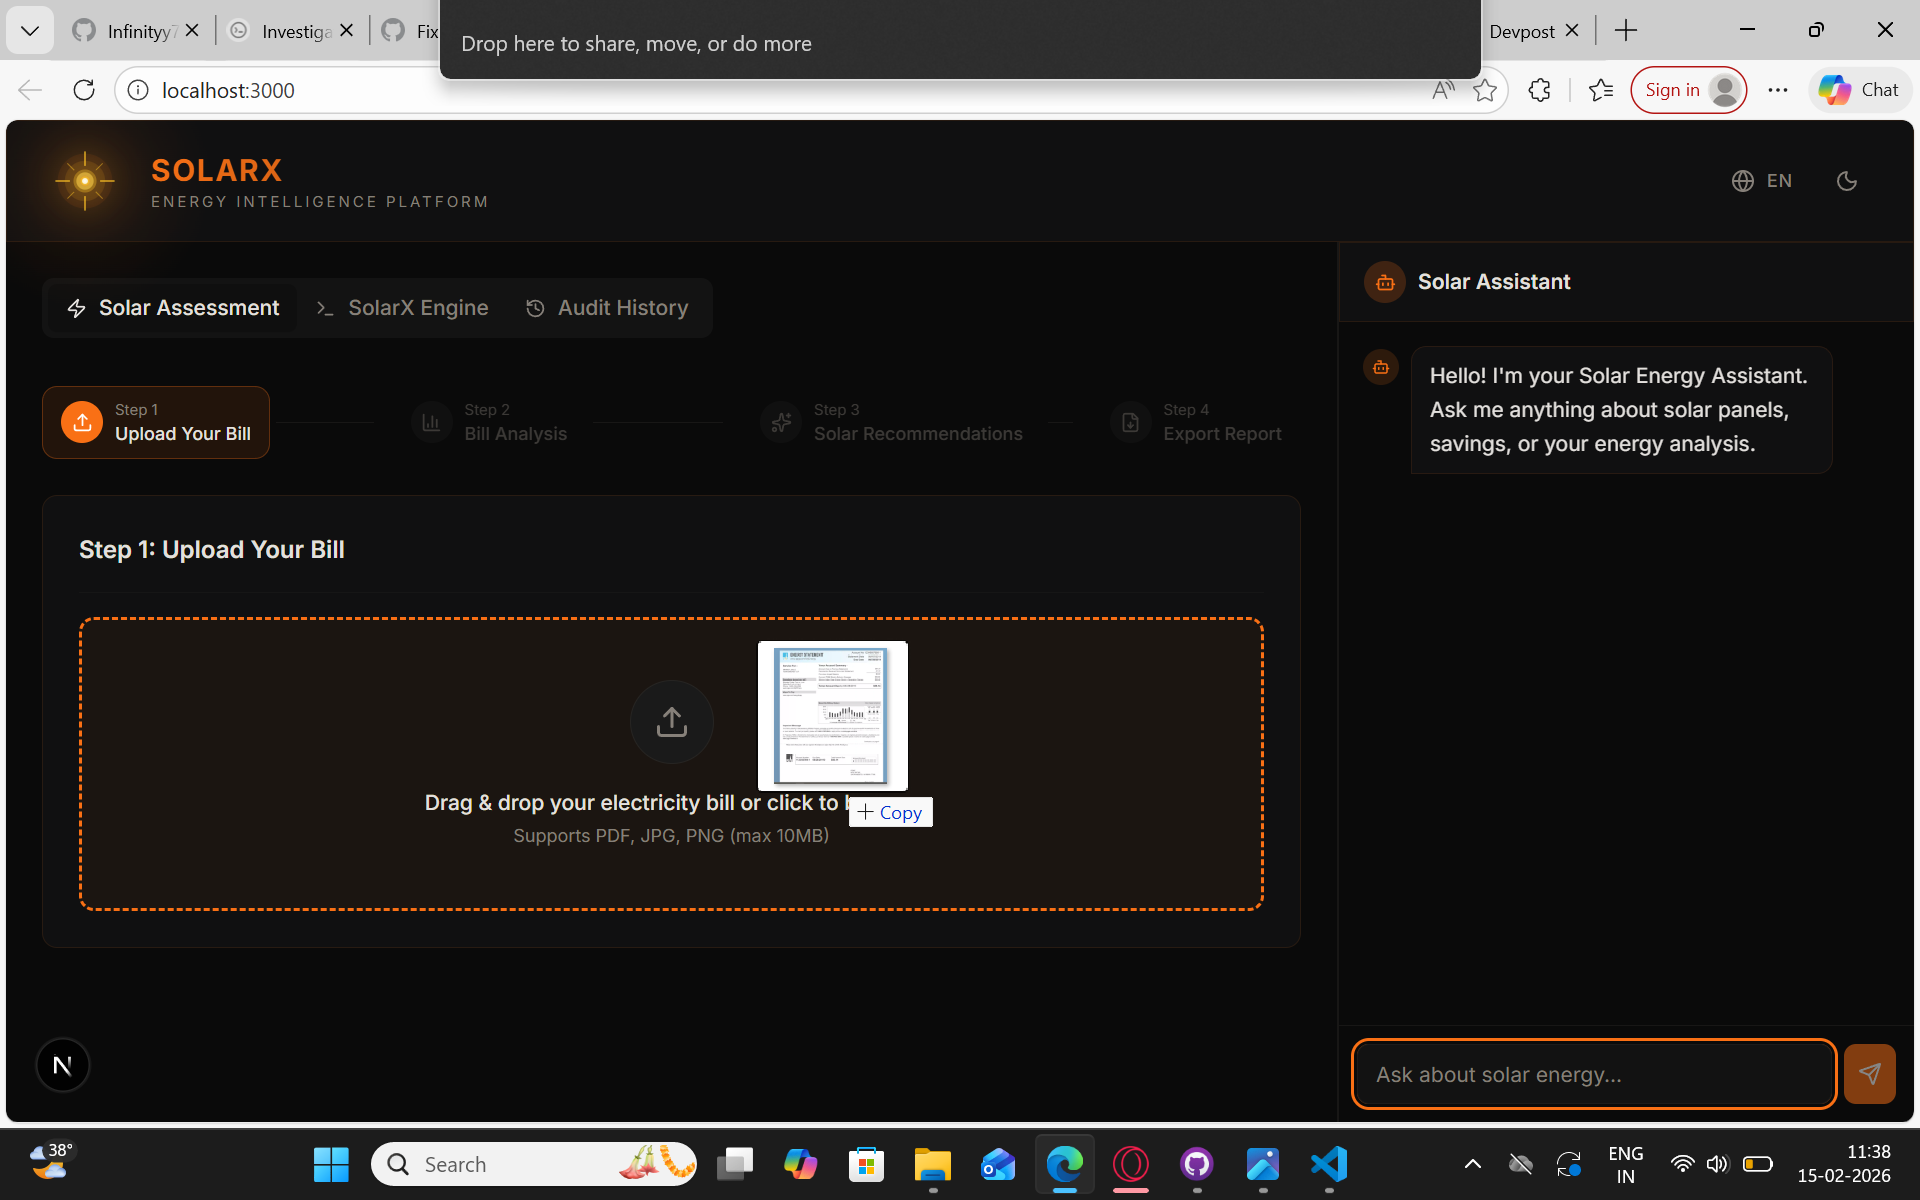This screenshot has width=1920, height=1200.
Task: Toggle dark mode moon icon
Action: point(1846,181)
